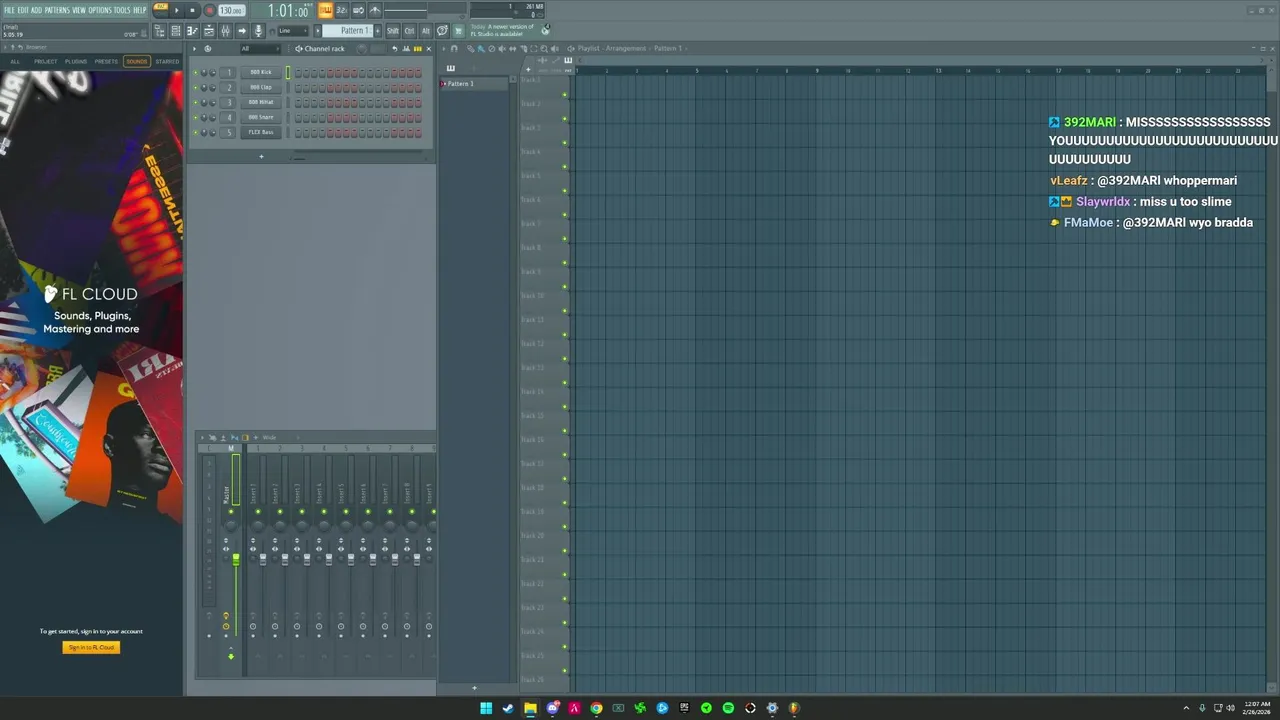Screen dimensions: 1280x720
Task: Click the microphone recording icon
Action: tap(258, 31)
